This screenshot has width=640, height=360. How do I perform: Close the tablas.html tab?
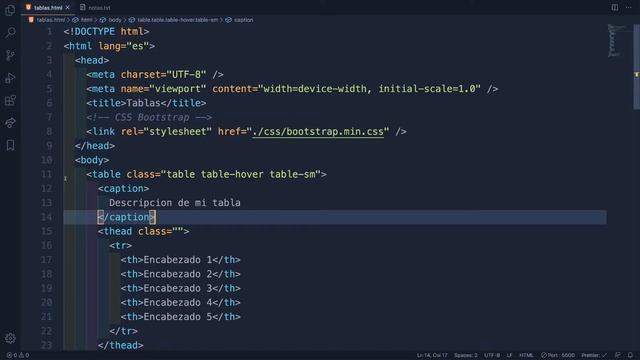68,7
